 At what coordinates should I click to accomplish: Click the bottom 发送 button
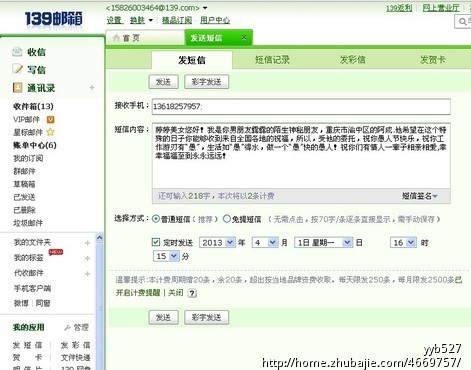[x=163, y=317]
